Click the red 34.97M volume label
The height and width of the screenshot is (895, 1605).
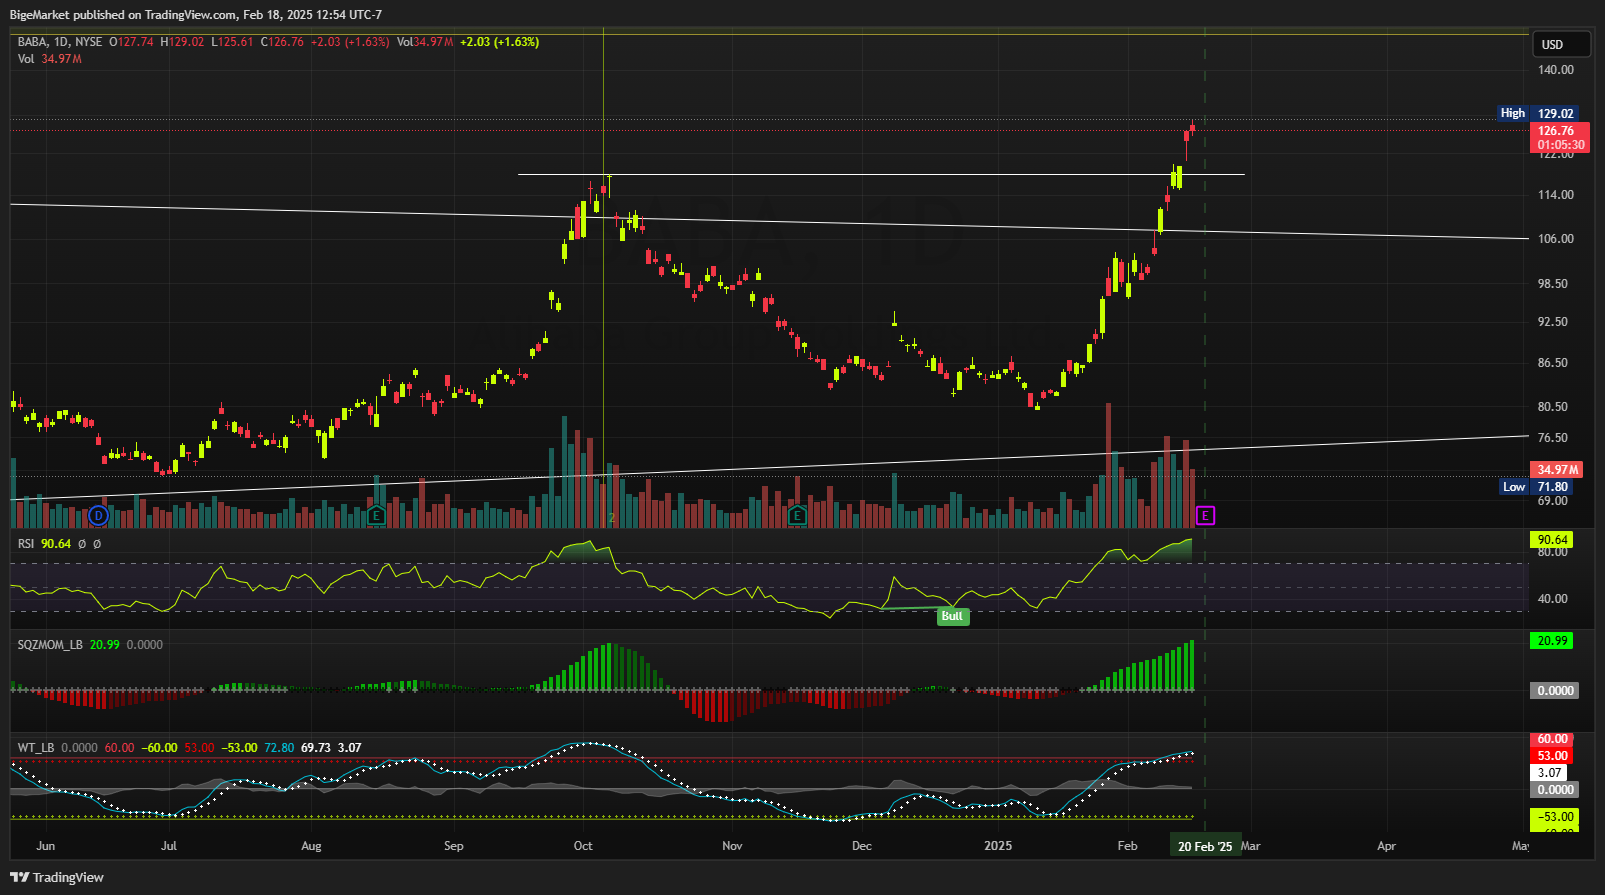(x=1557, y=470)
